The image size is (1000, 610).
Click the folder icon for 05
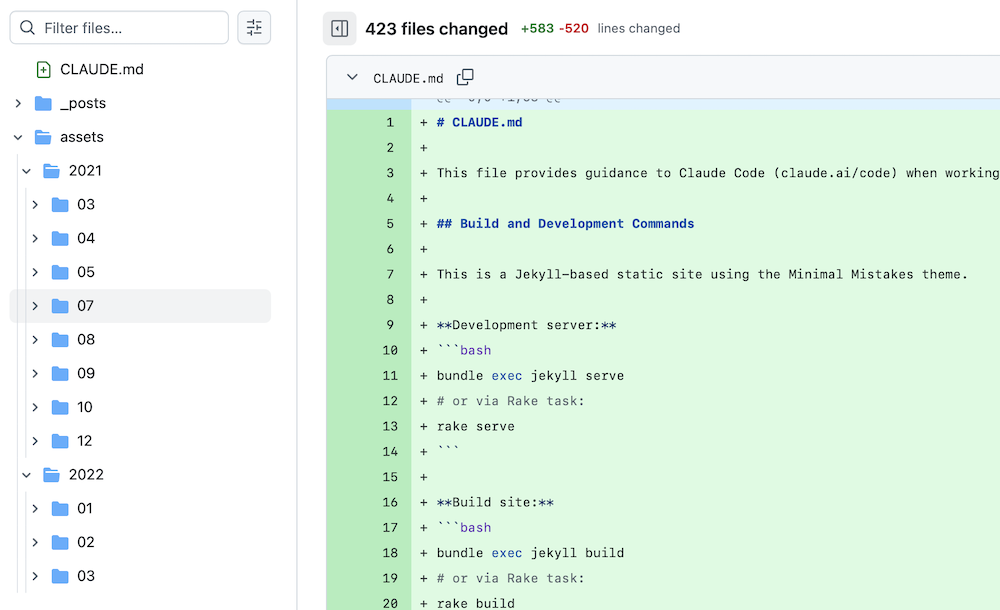pyautogui.click(x=60, y=272)
